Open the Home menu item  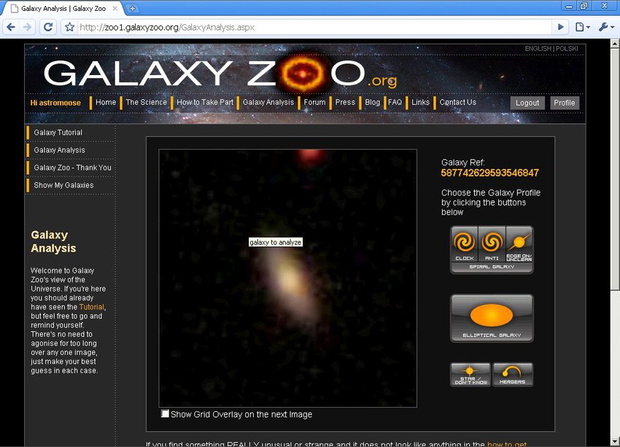(106, 102)
